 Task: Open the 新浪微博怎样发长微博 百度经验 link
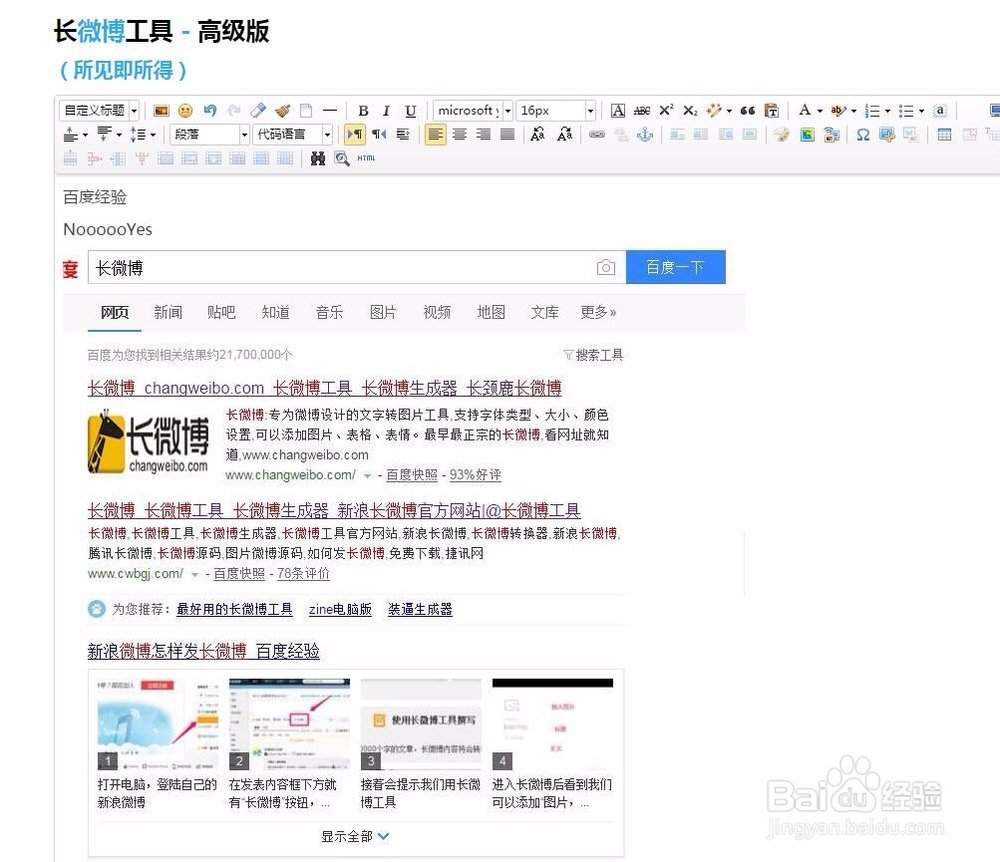[x=203, y=651]
